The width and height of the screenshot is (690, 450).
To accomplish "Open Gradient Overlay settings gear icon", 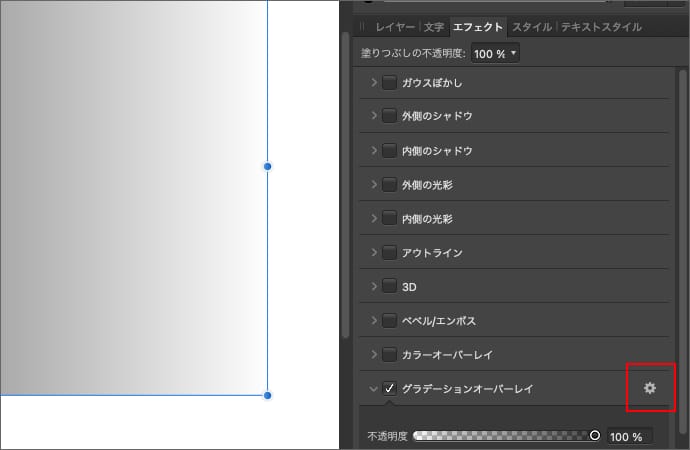I will 649,388.
